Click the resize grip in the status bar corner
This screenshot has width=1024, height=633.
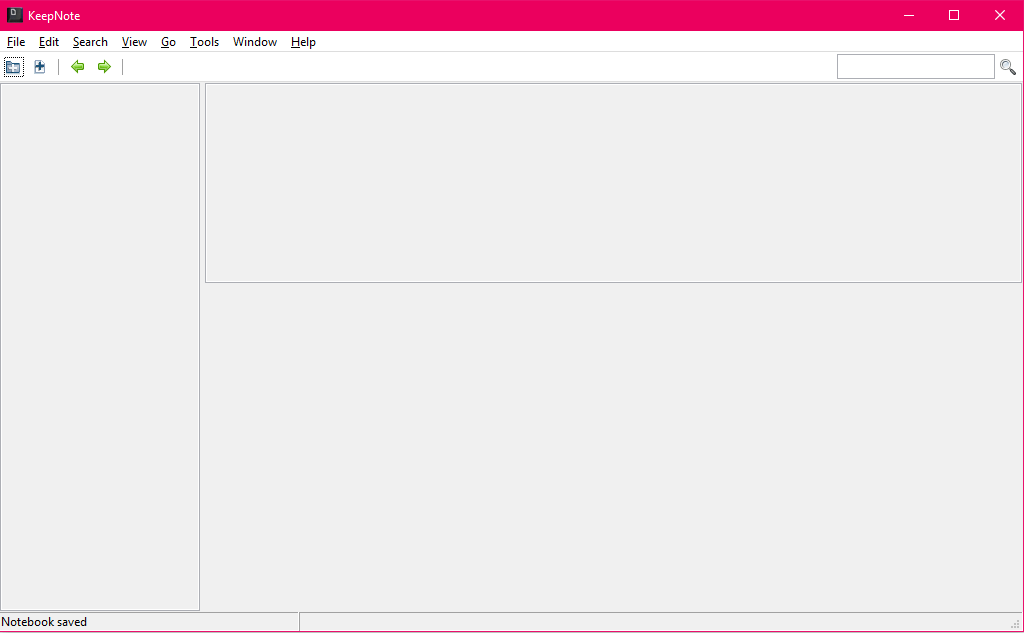[x=1015, y=625]
